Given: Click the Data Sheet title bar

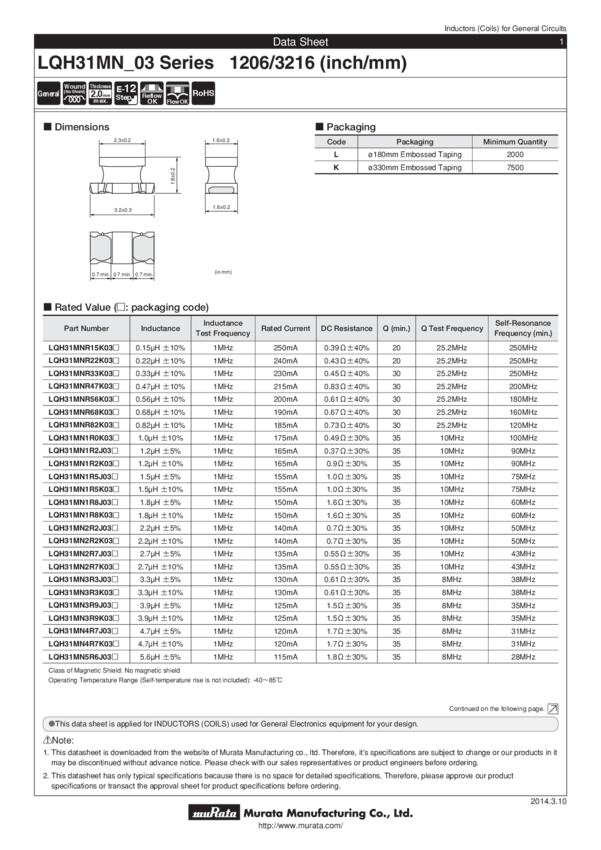Looking at the screenshot, I should 300,42.
